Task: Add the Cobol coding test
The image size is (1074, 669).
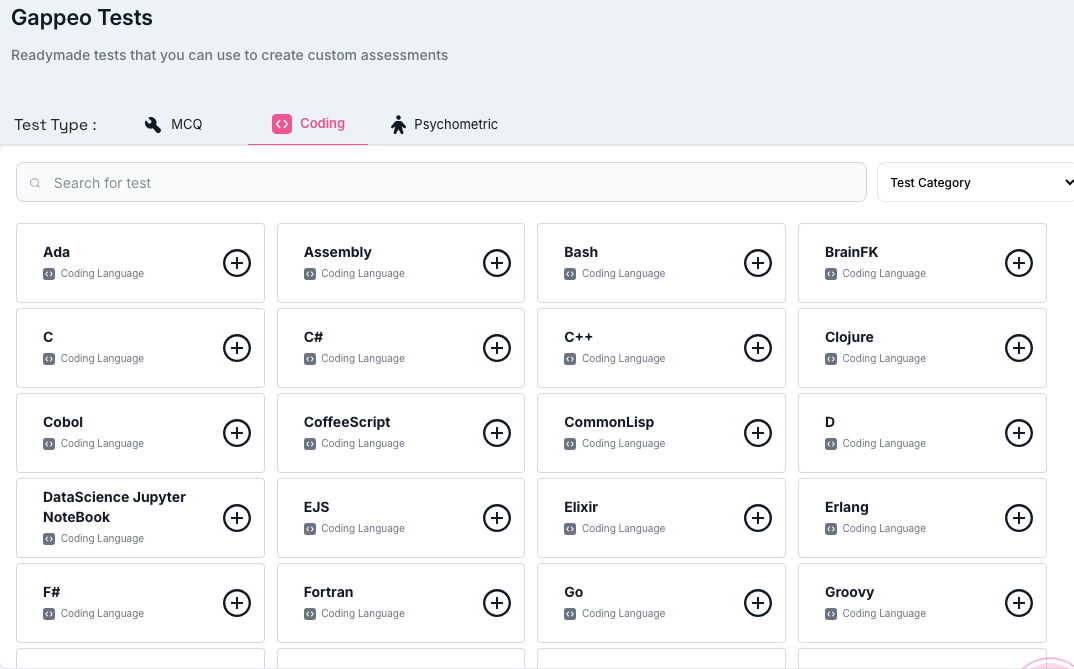Action: coord(236,433)
